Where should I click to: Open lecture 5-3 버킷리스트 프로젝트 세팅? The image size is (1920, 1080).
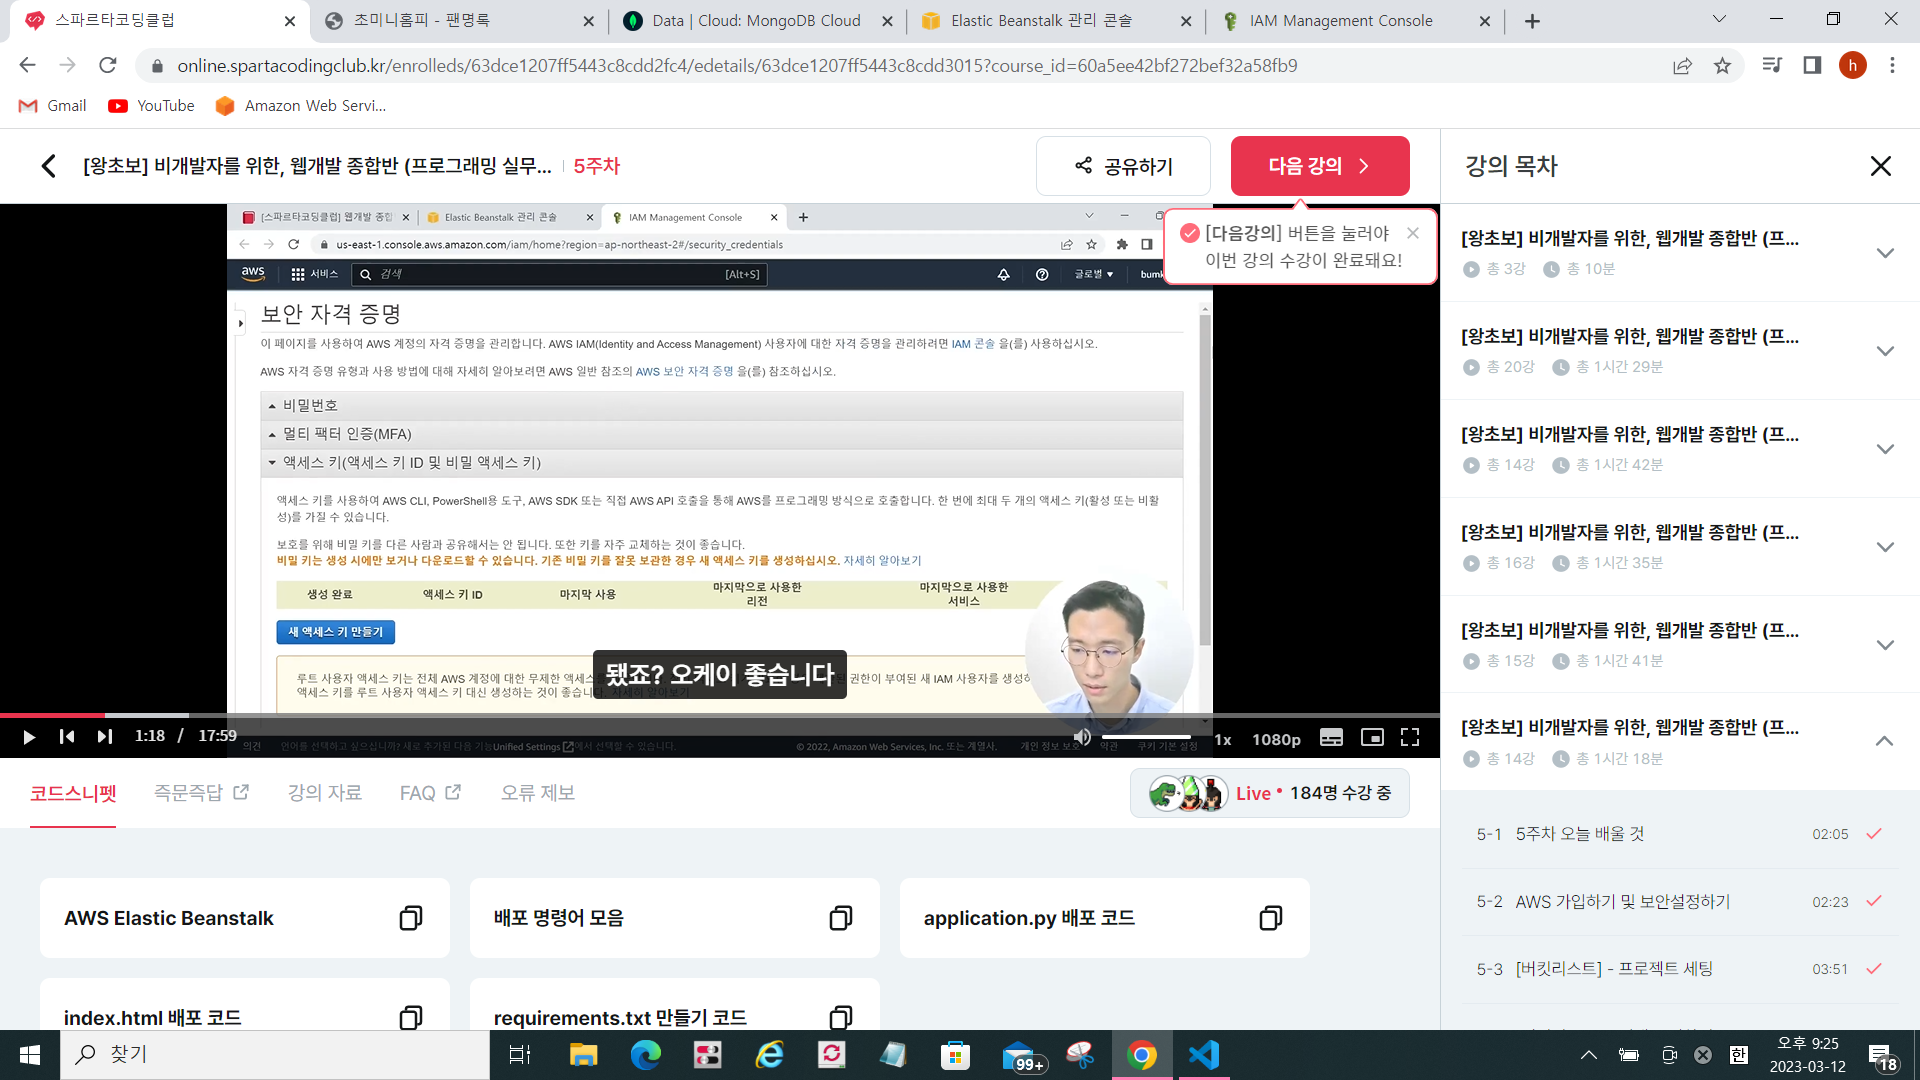point(1680,969)
